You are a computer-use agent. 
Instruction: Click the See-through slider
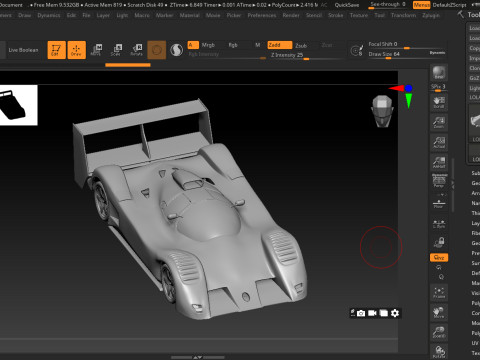click(388, 5)
